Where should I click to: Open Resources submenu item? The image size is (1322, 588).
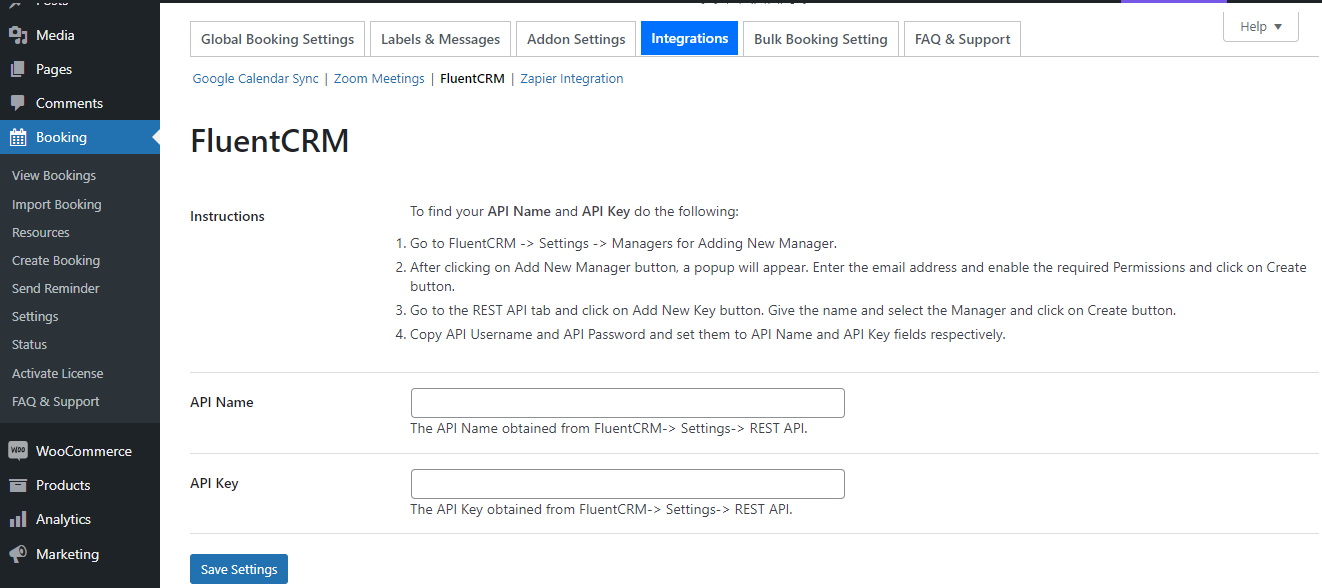coord(41,232)
